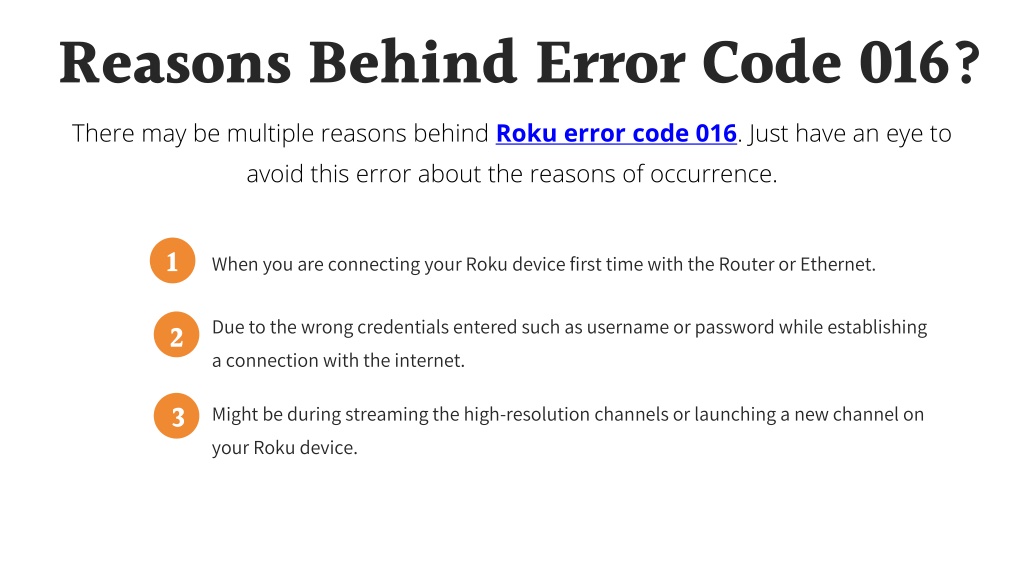Click the orange number 3 badge
Screen dimensions: 1024x576
176,416
